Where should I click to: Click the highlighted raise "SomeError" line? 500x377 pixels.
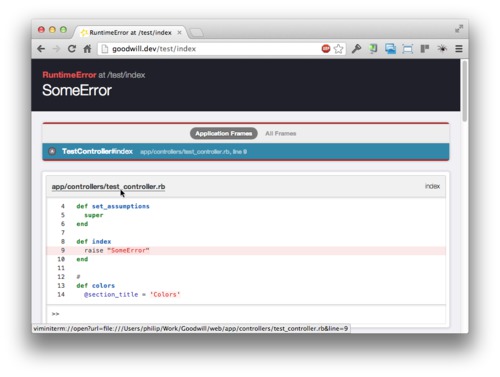pos(246,250)
